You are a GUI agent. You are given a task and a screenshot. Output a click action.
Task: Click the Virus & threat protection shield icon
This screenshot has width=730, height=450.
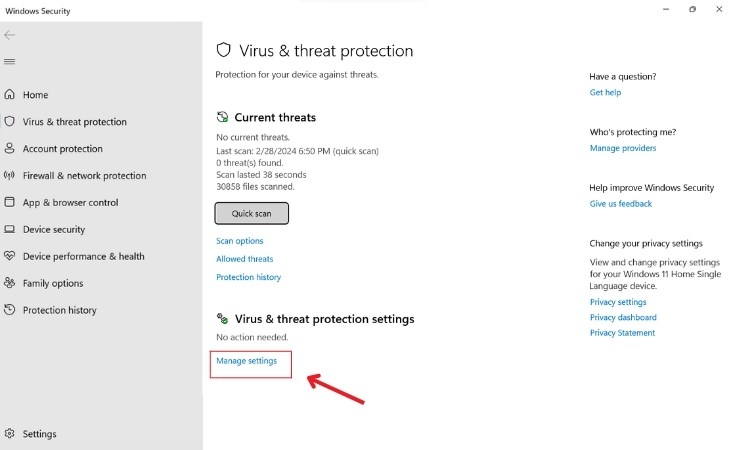pos(10,122)
